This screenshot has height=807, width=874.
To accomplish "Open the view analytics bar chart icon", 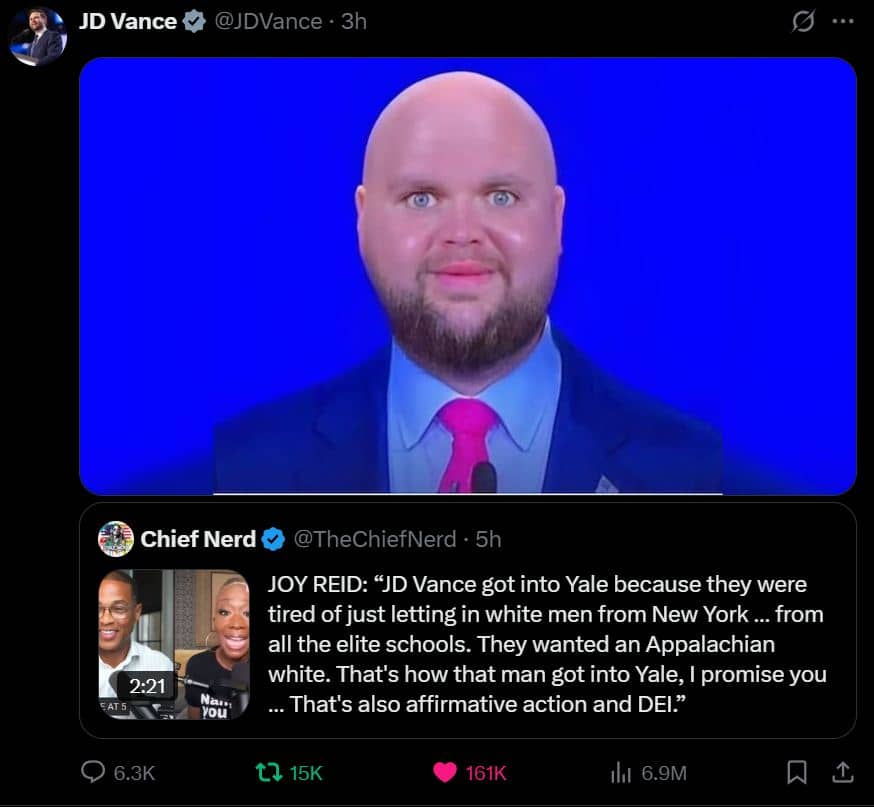I will point(620,772).
